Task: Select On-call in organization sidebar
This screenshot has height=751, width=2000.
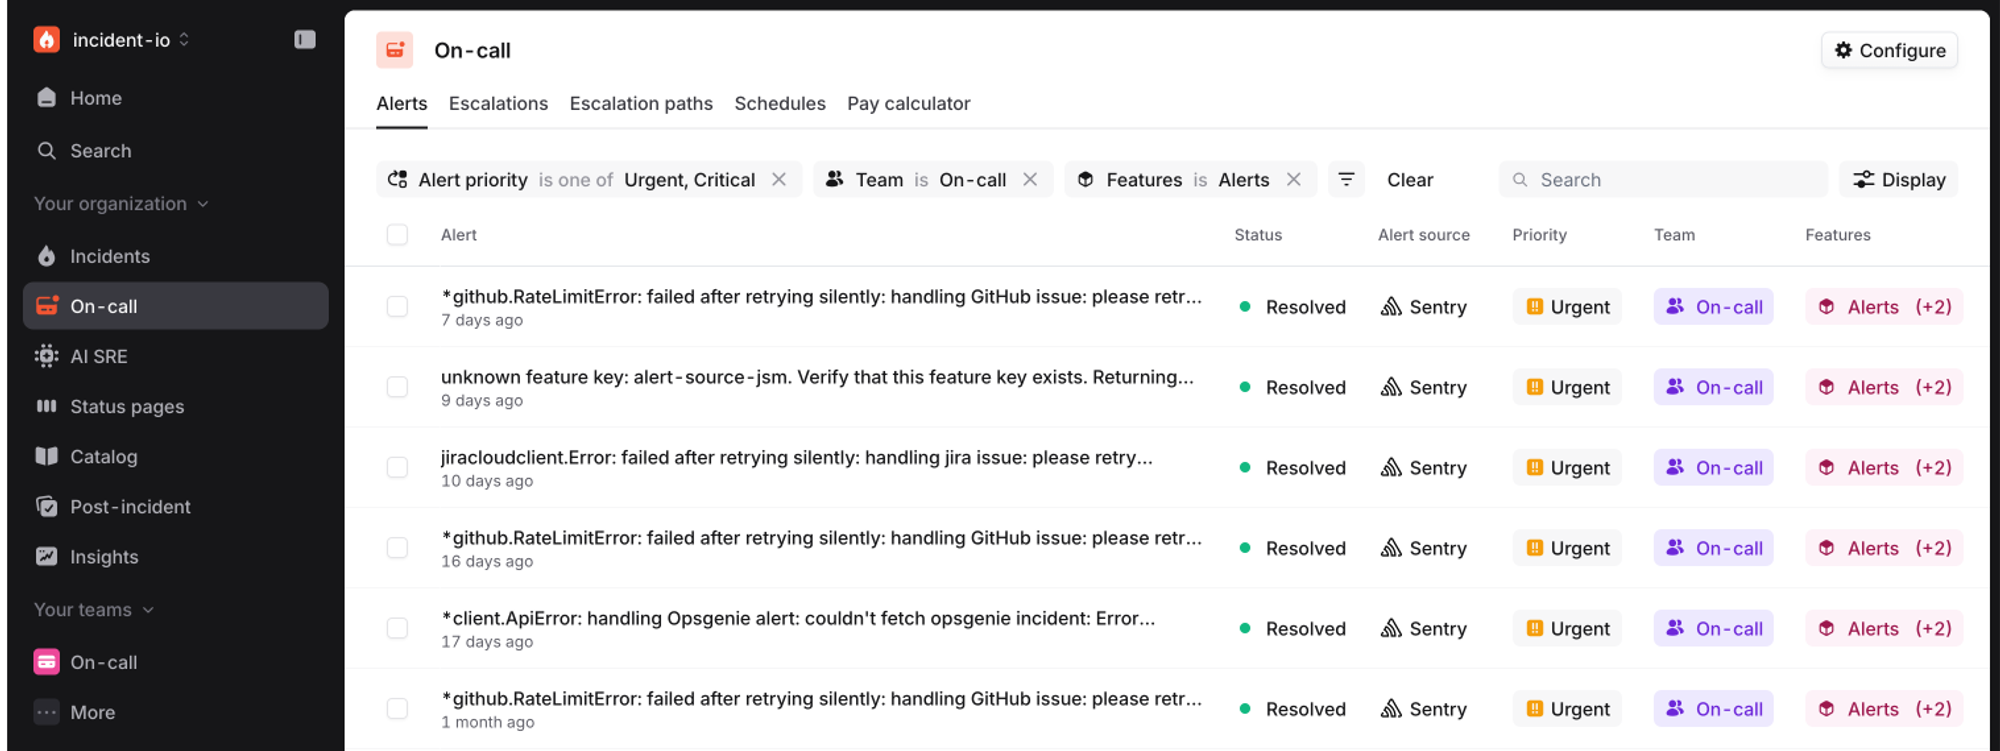Action: (x=176, y=306)
